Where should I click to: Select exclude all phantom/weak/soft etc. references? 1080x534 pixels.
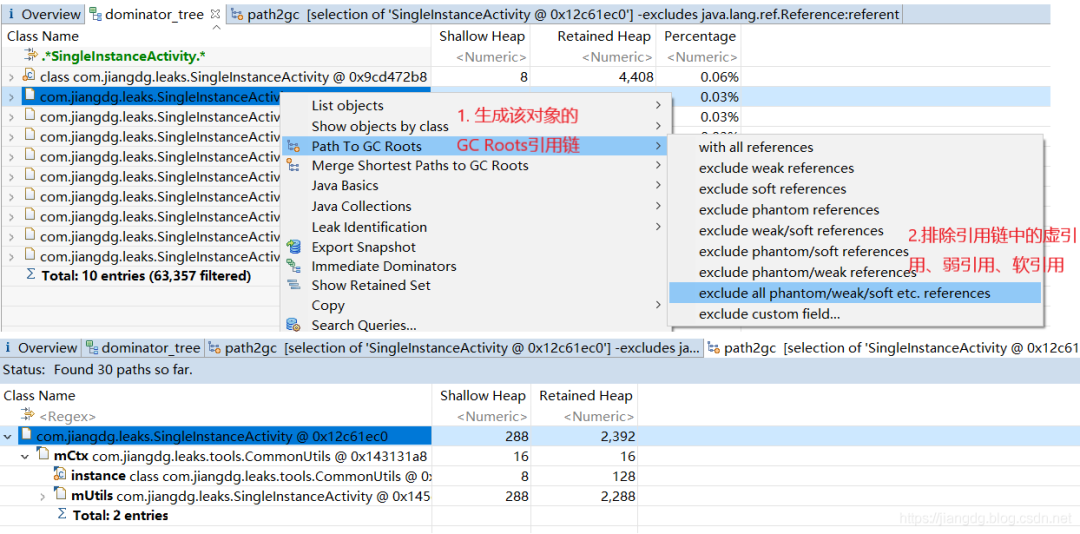click(x=855, y=293)
